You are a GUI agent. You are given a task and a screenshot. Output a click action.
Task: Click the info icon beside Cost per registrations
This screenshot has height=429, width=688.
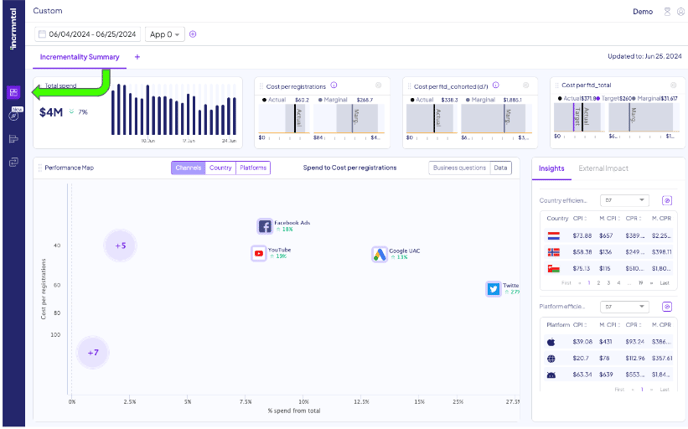(x=333, y=85)
